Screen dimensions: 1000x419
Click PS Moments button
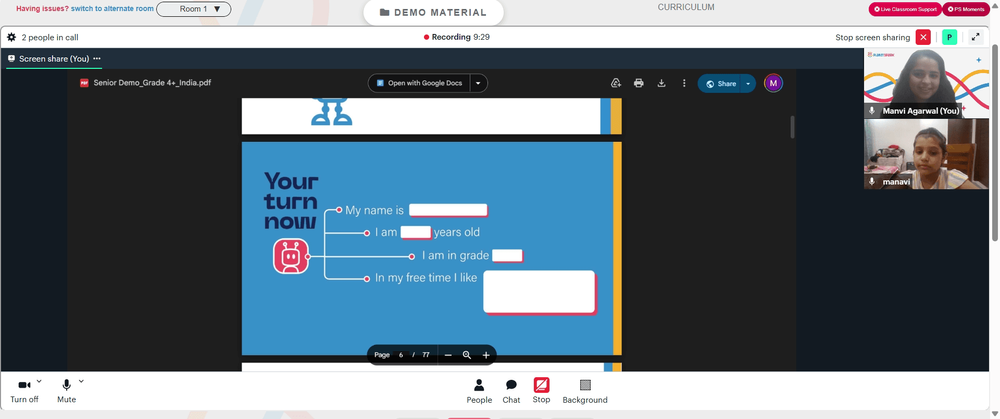tap(966, 9)
